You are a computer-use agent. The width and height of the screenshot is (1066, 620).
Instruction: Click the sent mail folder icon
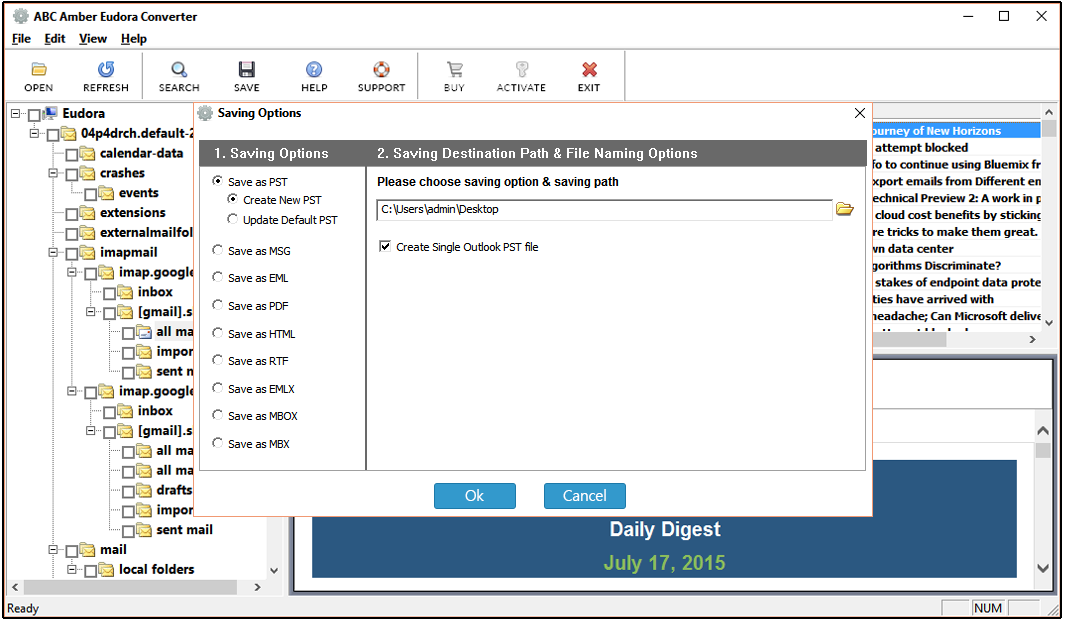point(144,530)
